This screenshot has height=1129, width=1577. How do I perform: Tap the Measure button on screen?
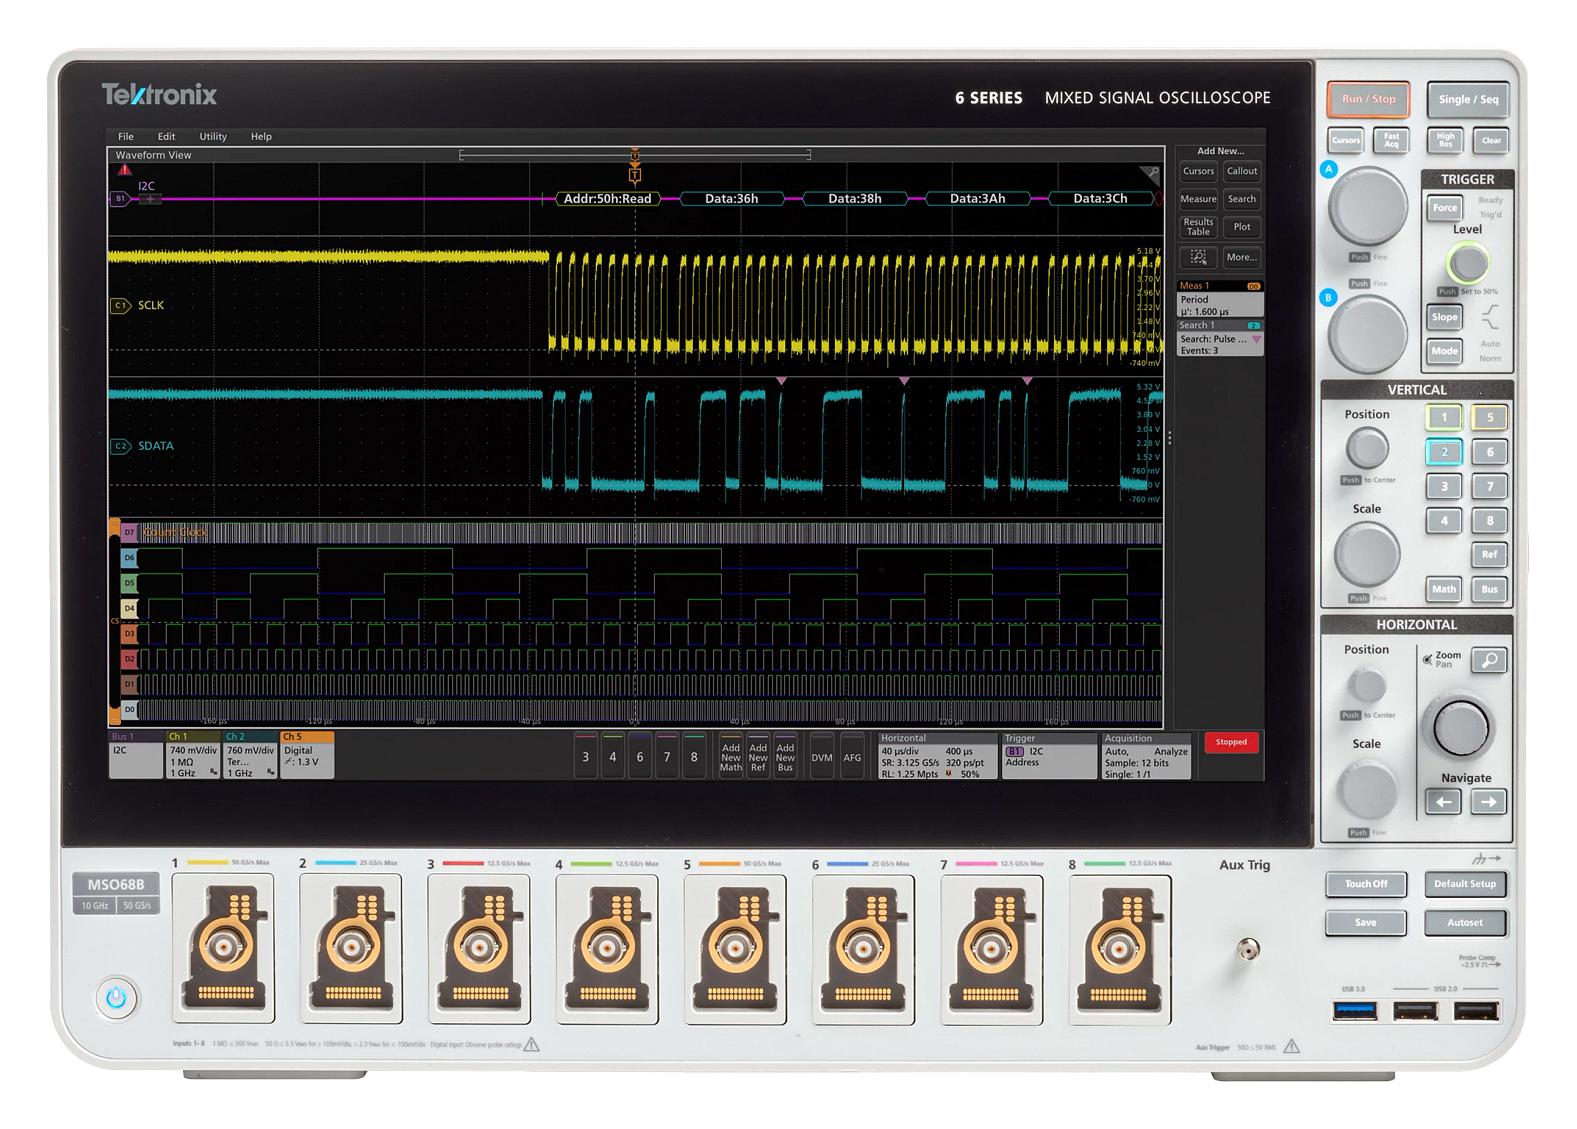pyautogui.click(x=1198, y=199)
